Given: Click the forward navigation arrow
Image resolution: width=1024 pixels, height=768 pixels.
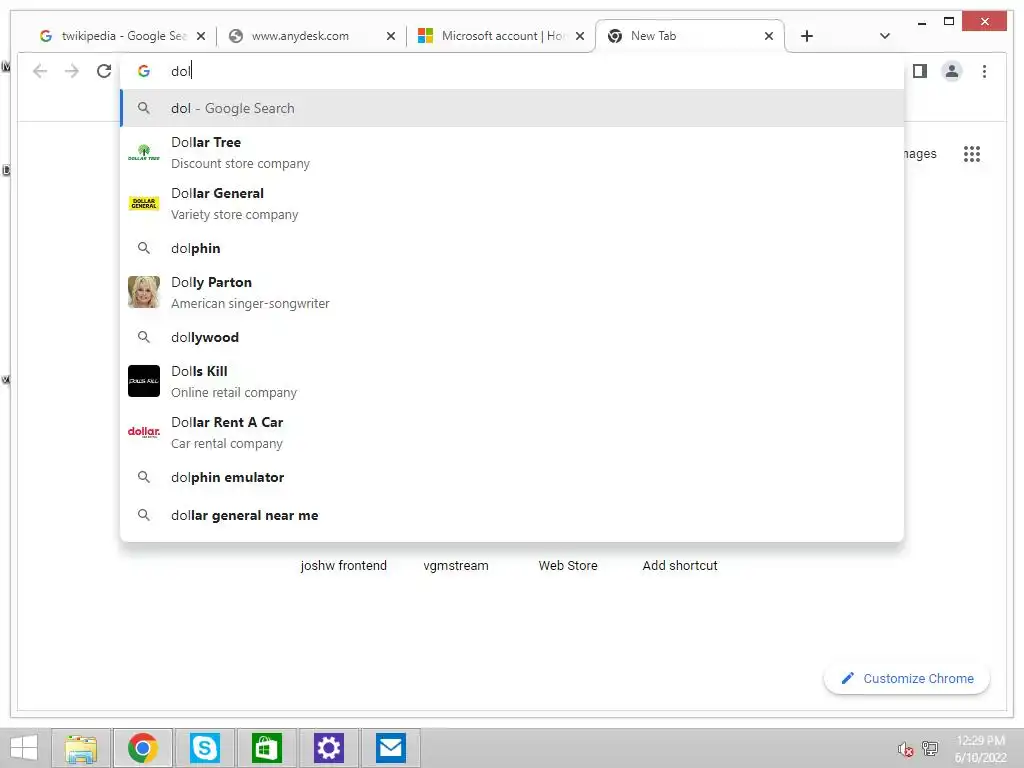Looking at the screenshot, I should pos(72,71).
